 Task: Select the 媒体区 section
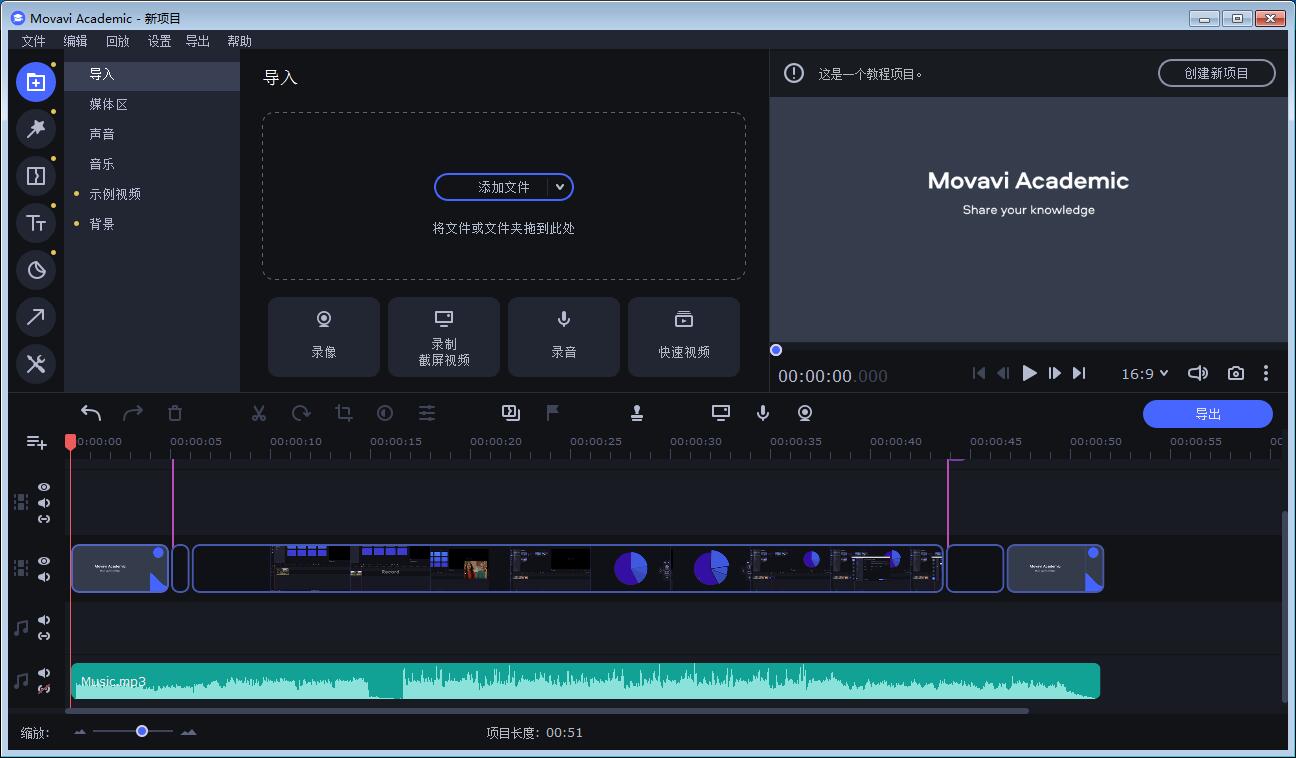coord(152,104)
